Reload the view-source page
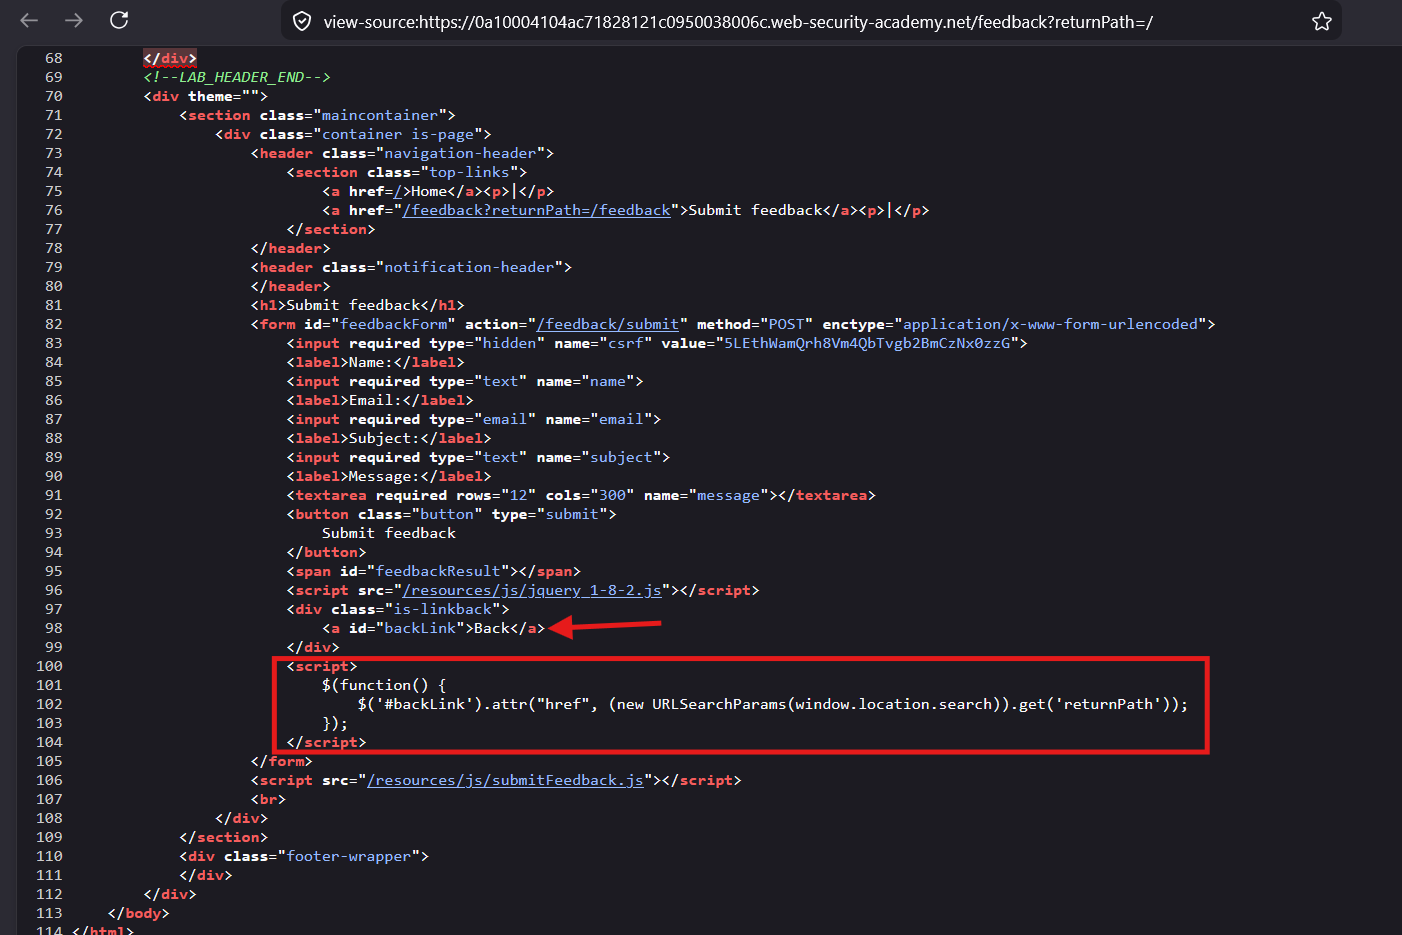 (x=119, y=20)
